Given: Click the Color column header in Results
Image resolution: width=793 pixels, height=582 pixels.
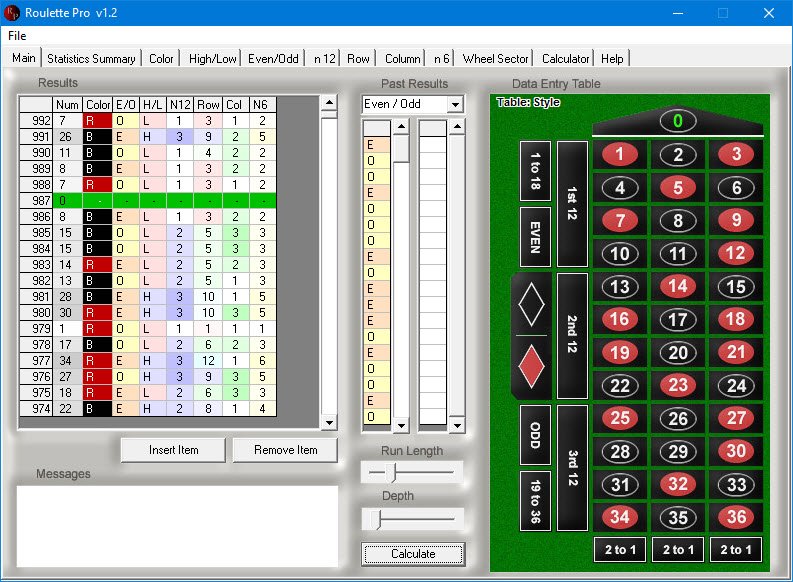Looking at the screenshot, I should point(98,105).
